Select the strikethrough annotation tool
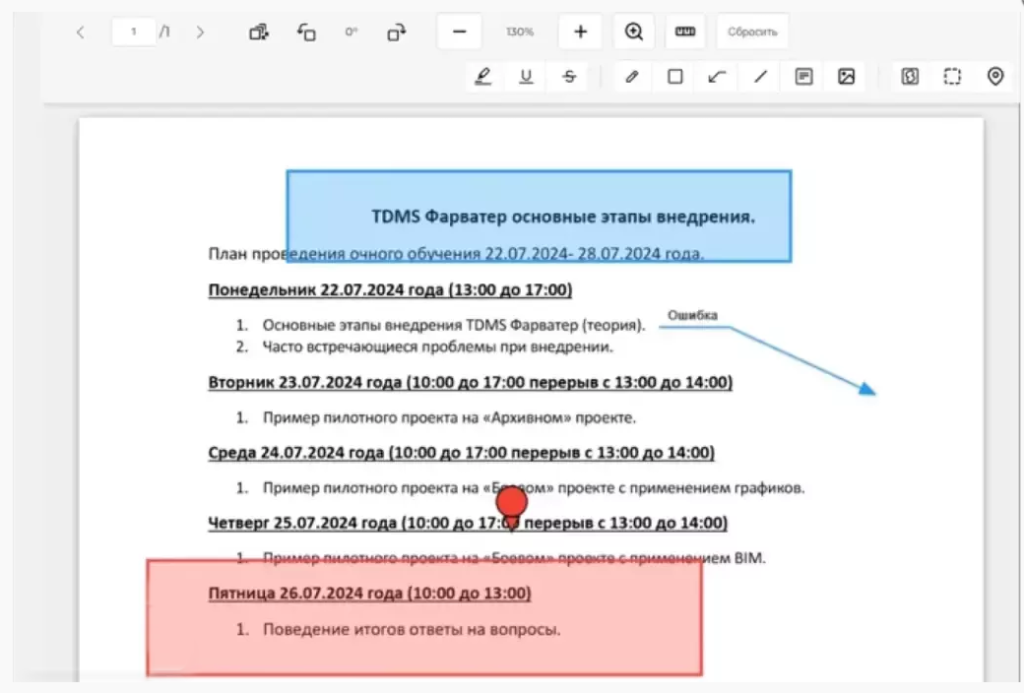Image resolution: width=1024 pixels, height=693 pixels. (x=569, y=77)
